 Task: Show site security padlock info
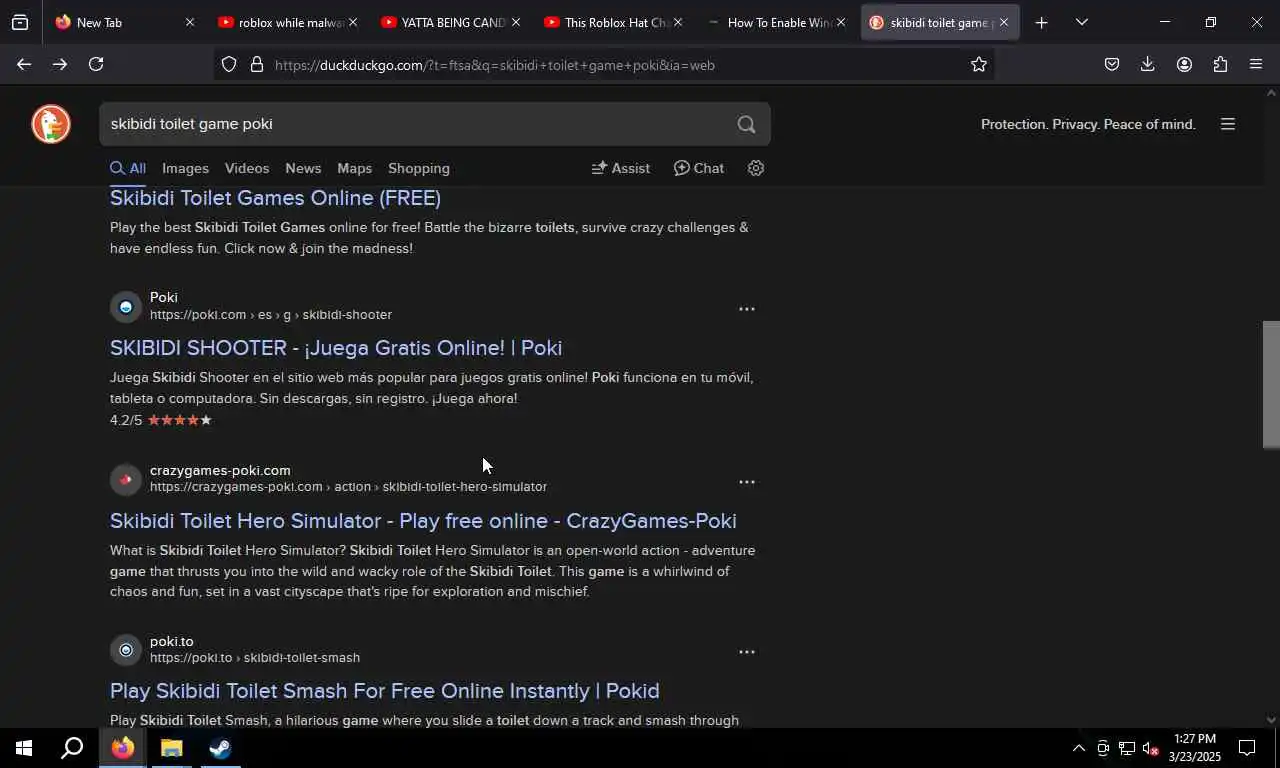point(257,64)
